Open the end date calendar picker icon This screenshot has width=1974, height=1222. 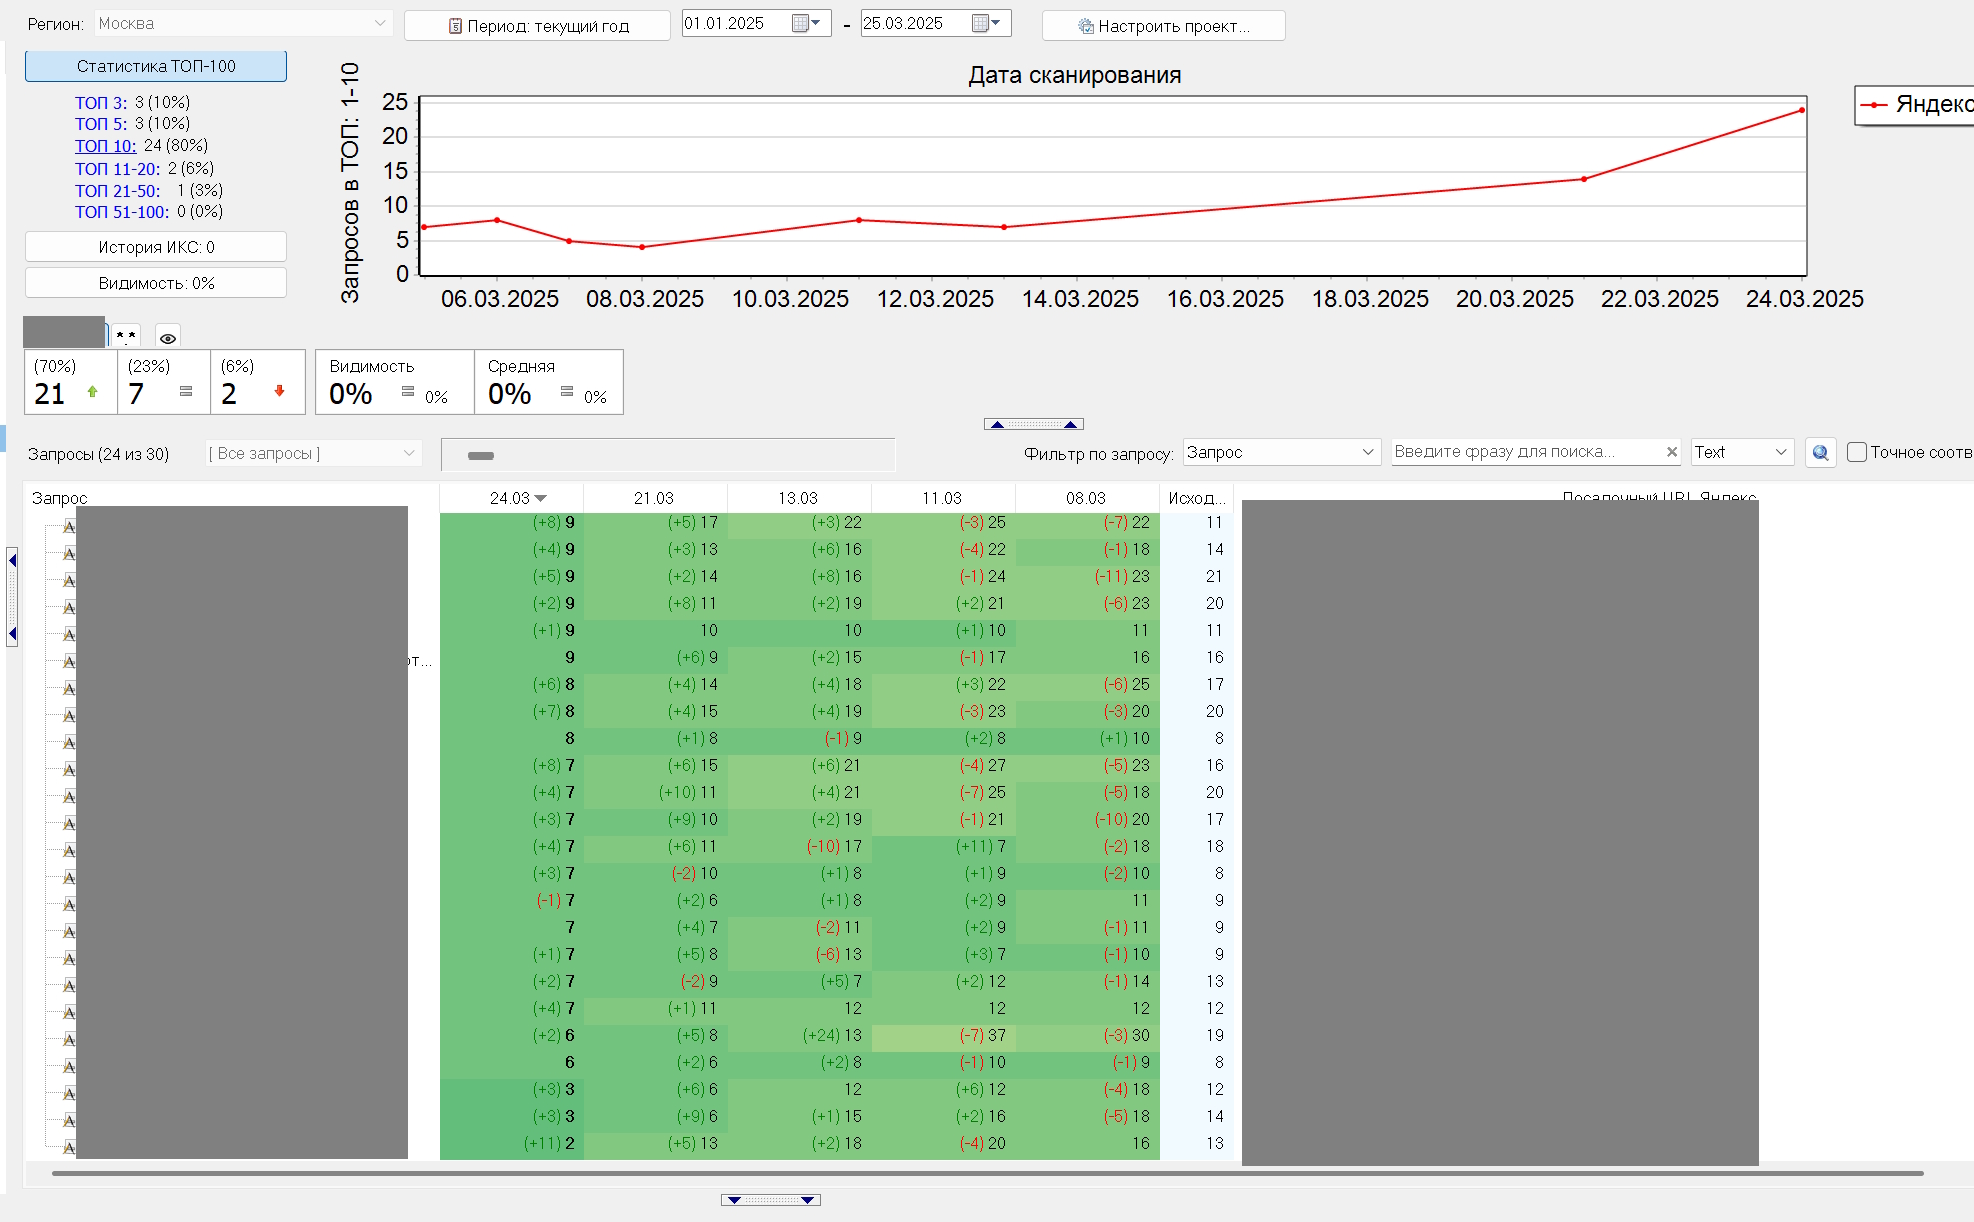tap(985, 23)
